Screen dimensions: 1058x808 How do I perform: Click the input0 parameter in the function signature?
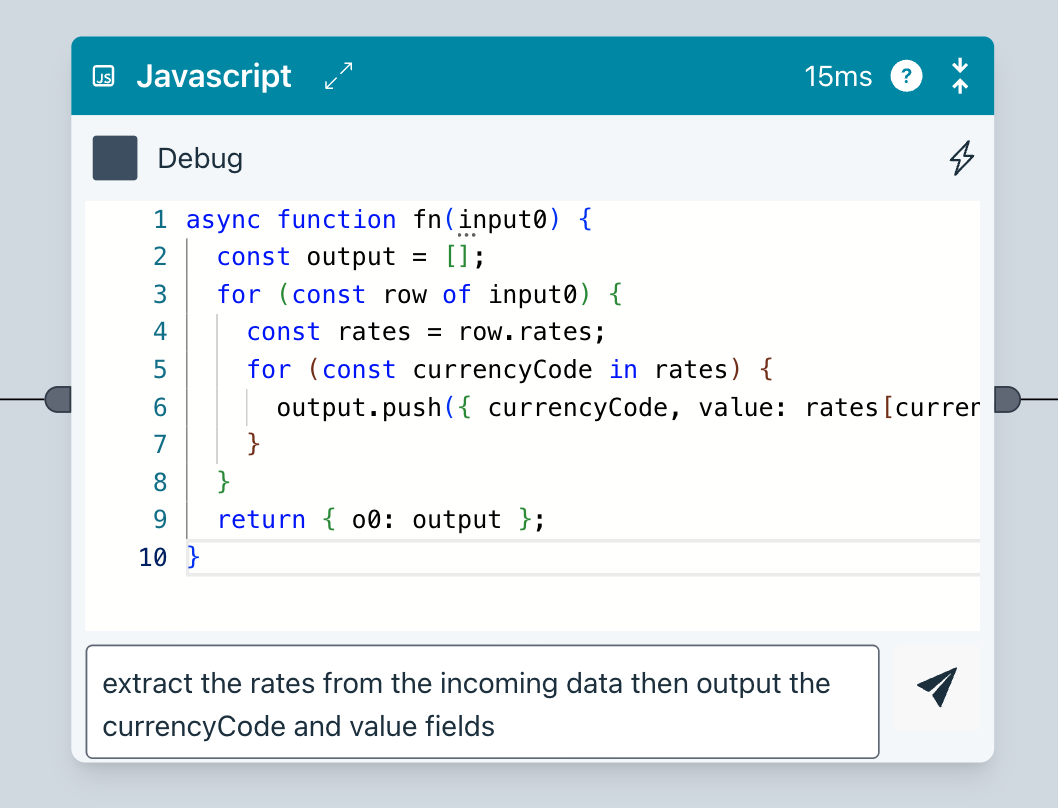[504, 220]
